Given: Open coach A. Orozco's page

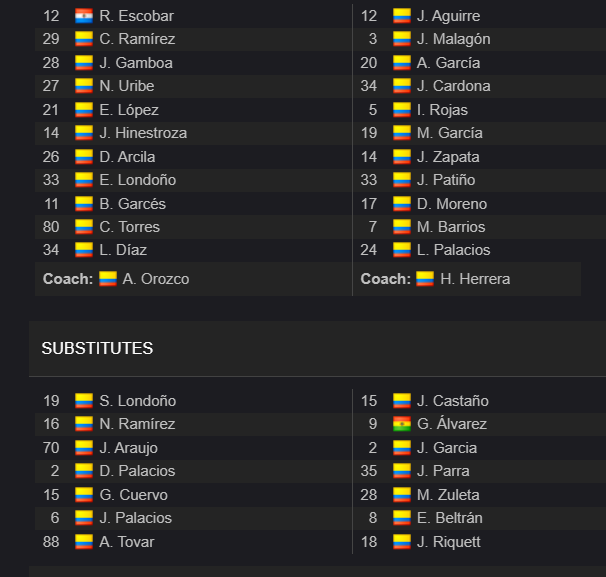Looking at the screenshot, I should pyautogui.click(x=156, y=279).
